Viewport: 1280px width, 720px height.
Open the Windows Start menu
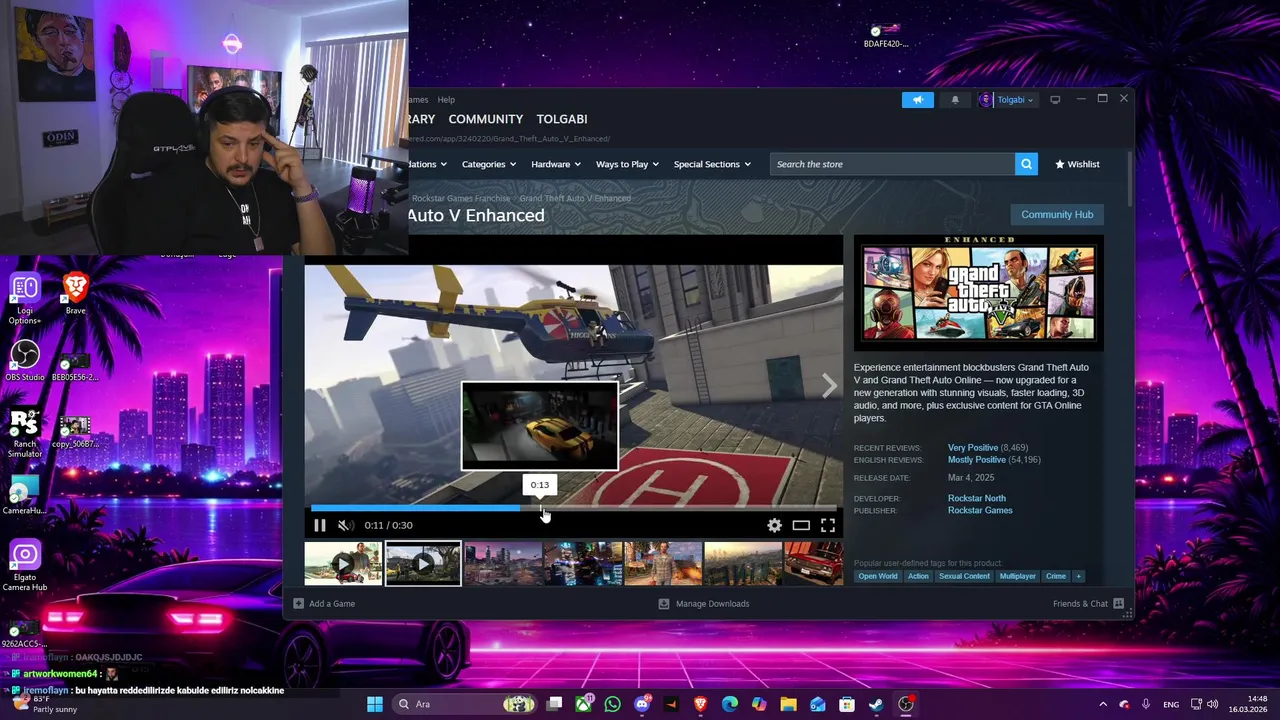(375, 704)
